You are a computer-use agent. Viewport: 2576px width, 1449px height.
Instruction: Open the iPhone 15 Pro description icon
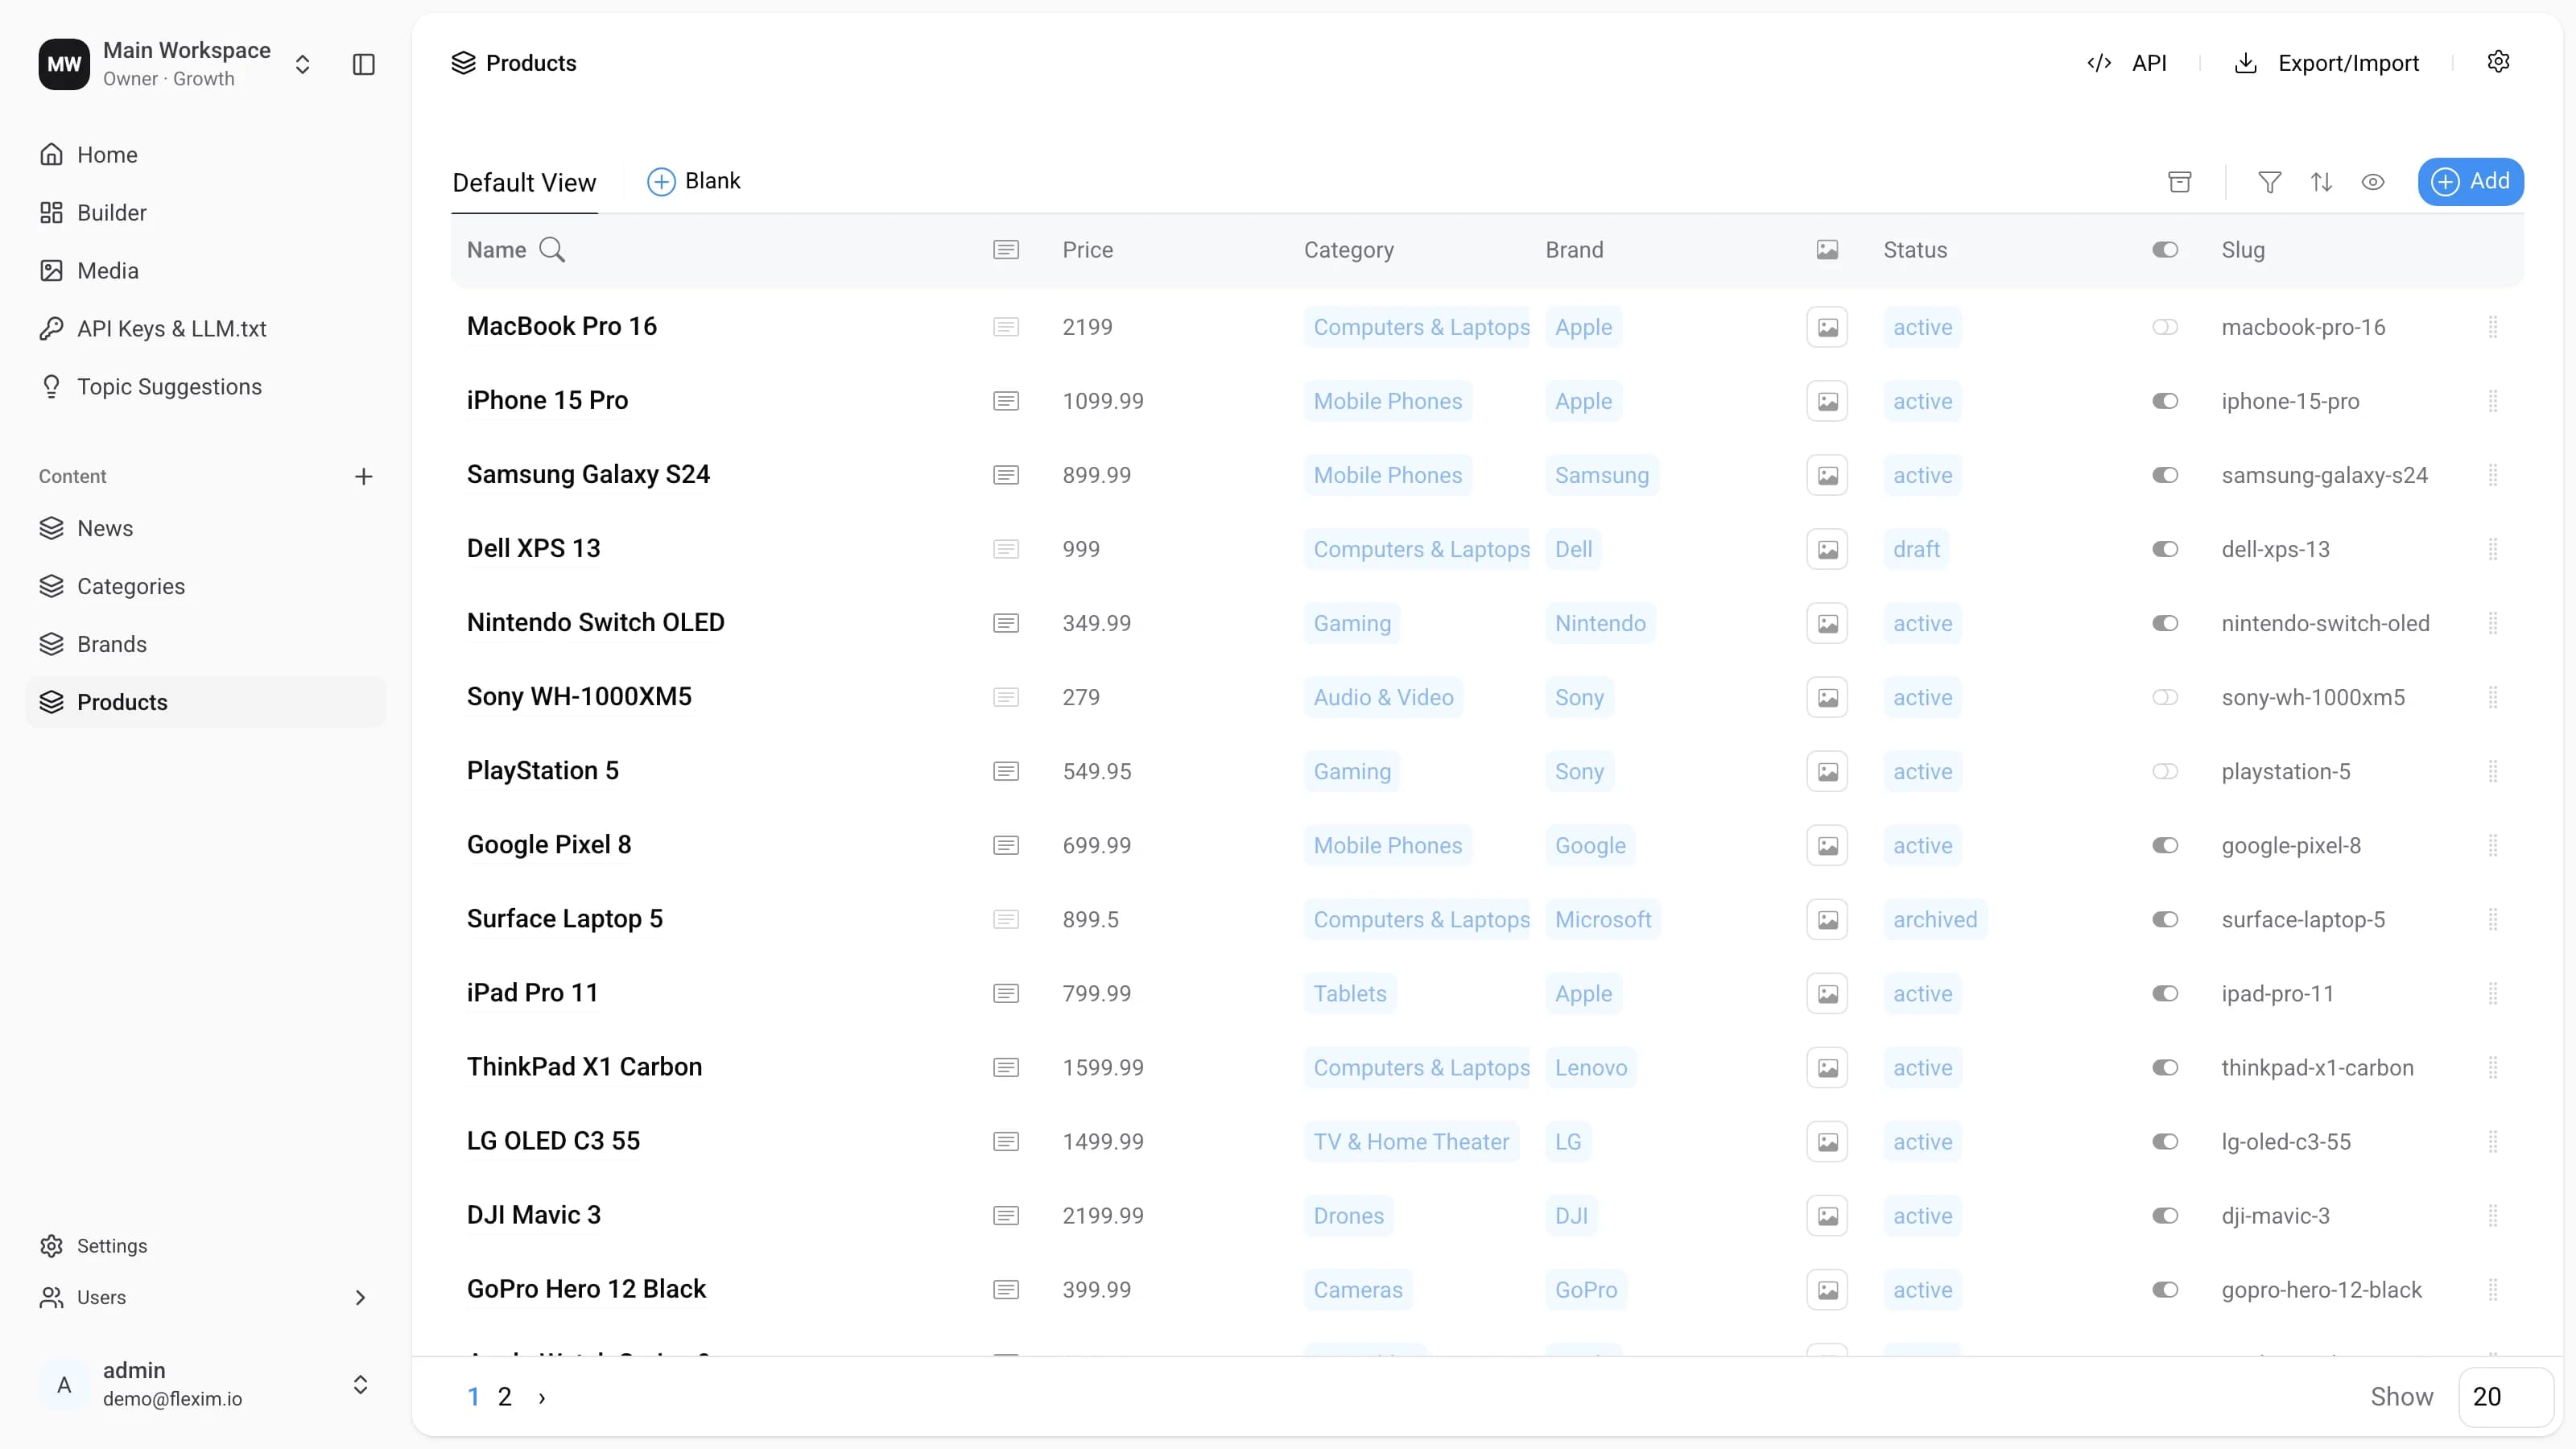[x=1006, y=401]
